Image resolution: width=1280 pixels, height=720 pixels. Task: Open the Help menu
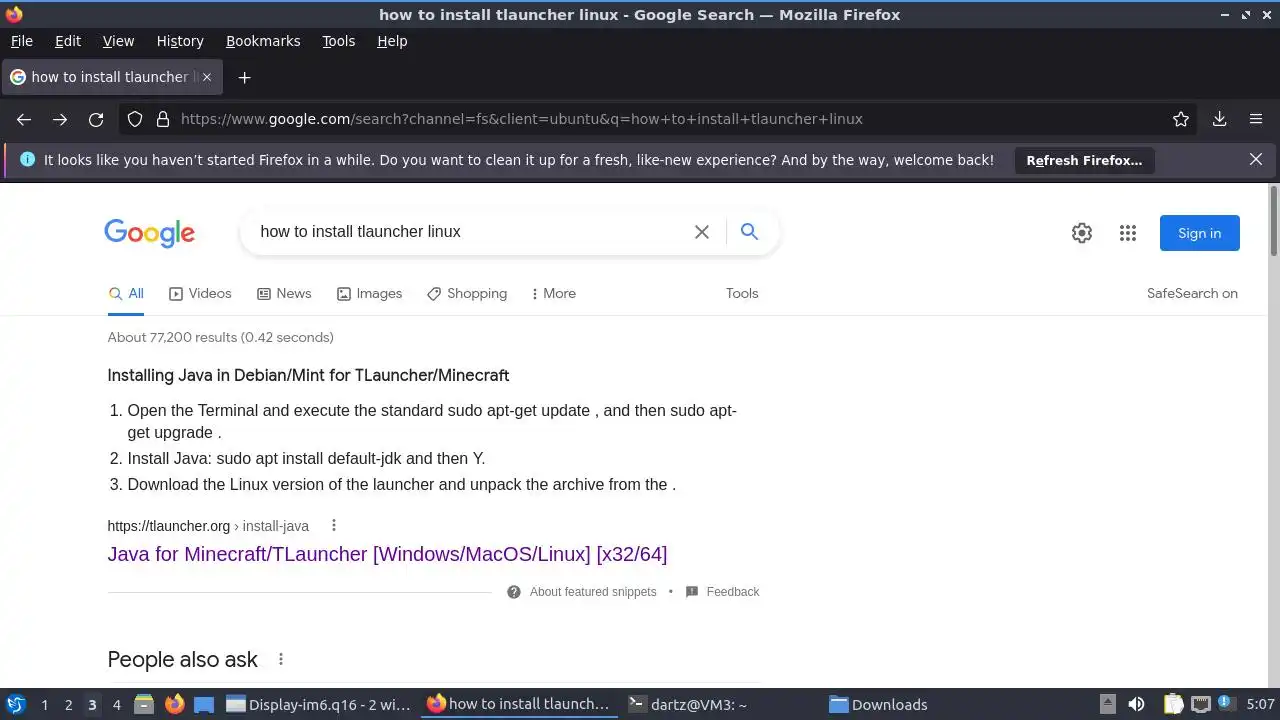392,41
